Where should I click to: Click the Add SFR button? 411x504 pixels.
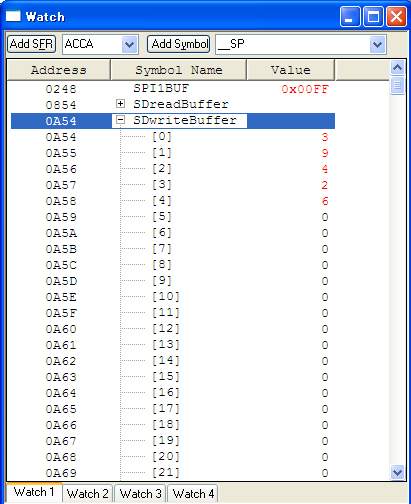click(31, 44)
